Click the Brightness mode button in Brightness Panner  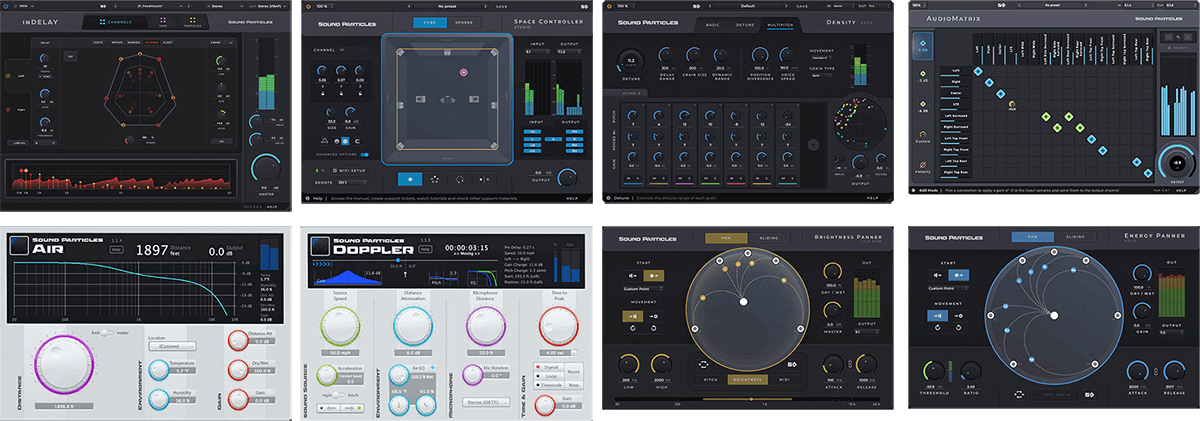[x=747, y=379]
